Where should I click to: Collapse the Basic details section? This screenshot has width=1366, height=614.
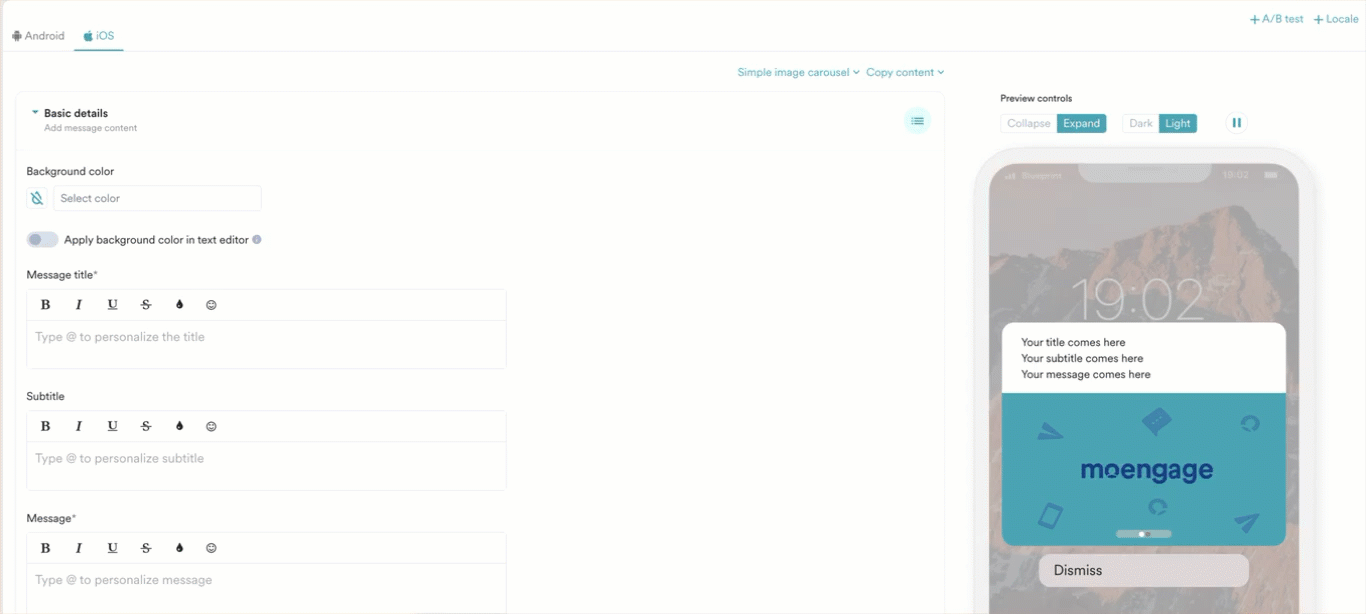36,113
